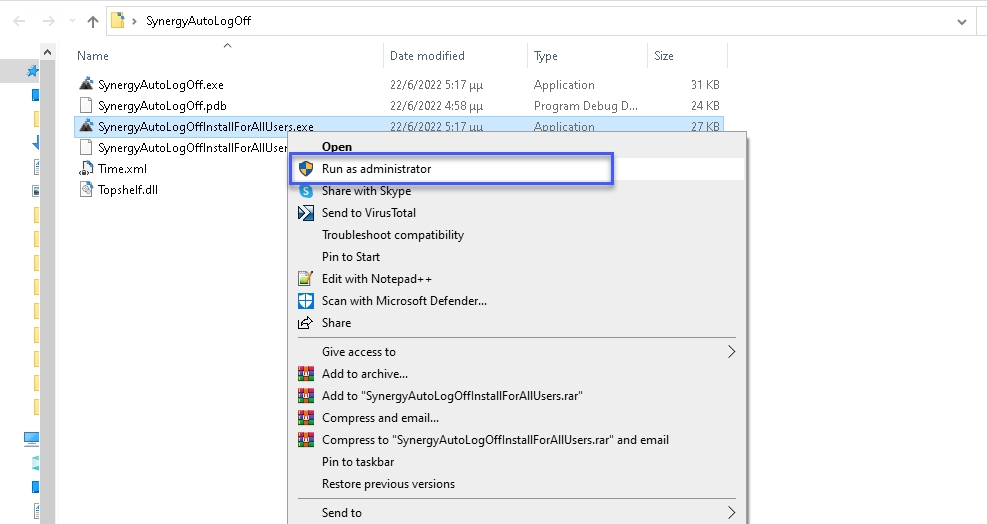Click WinRAR icon beside Compress and email

pos(306,418)
